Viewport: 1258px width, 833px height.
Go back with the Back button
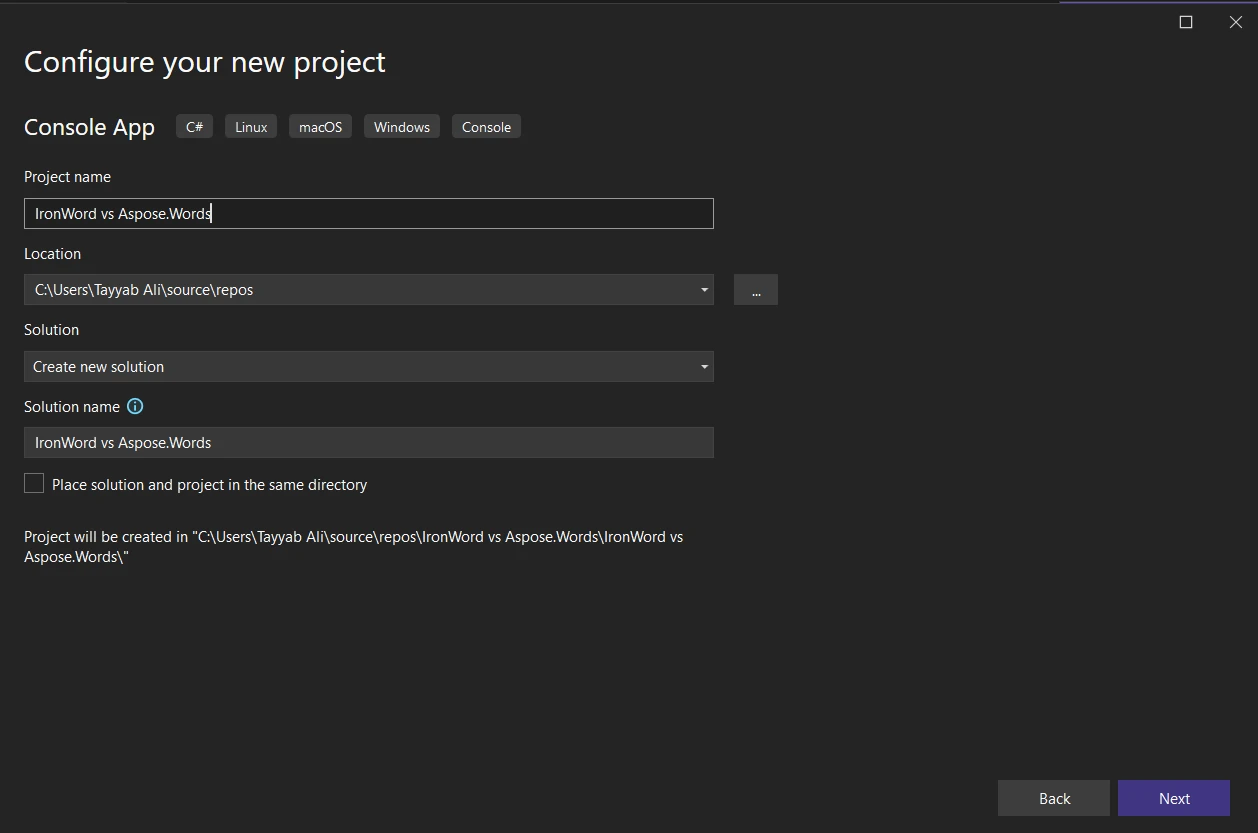pyautogui.click(x=1053, y=798)
